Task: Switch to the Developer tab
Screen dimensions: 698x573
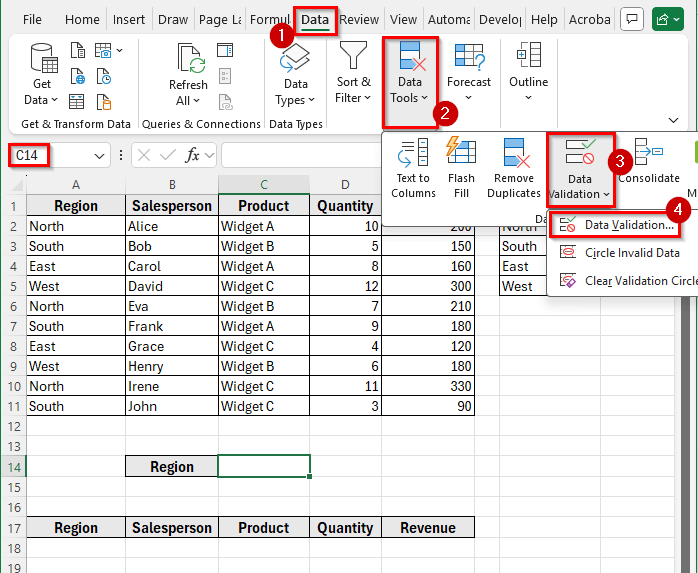Action: (500, 20)
